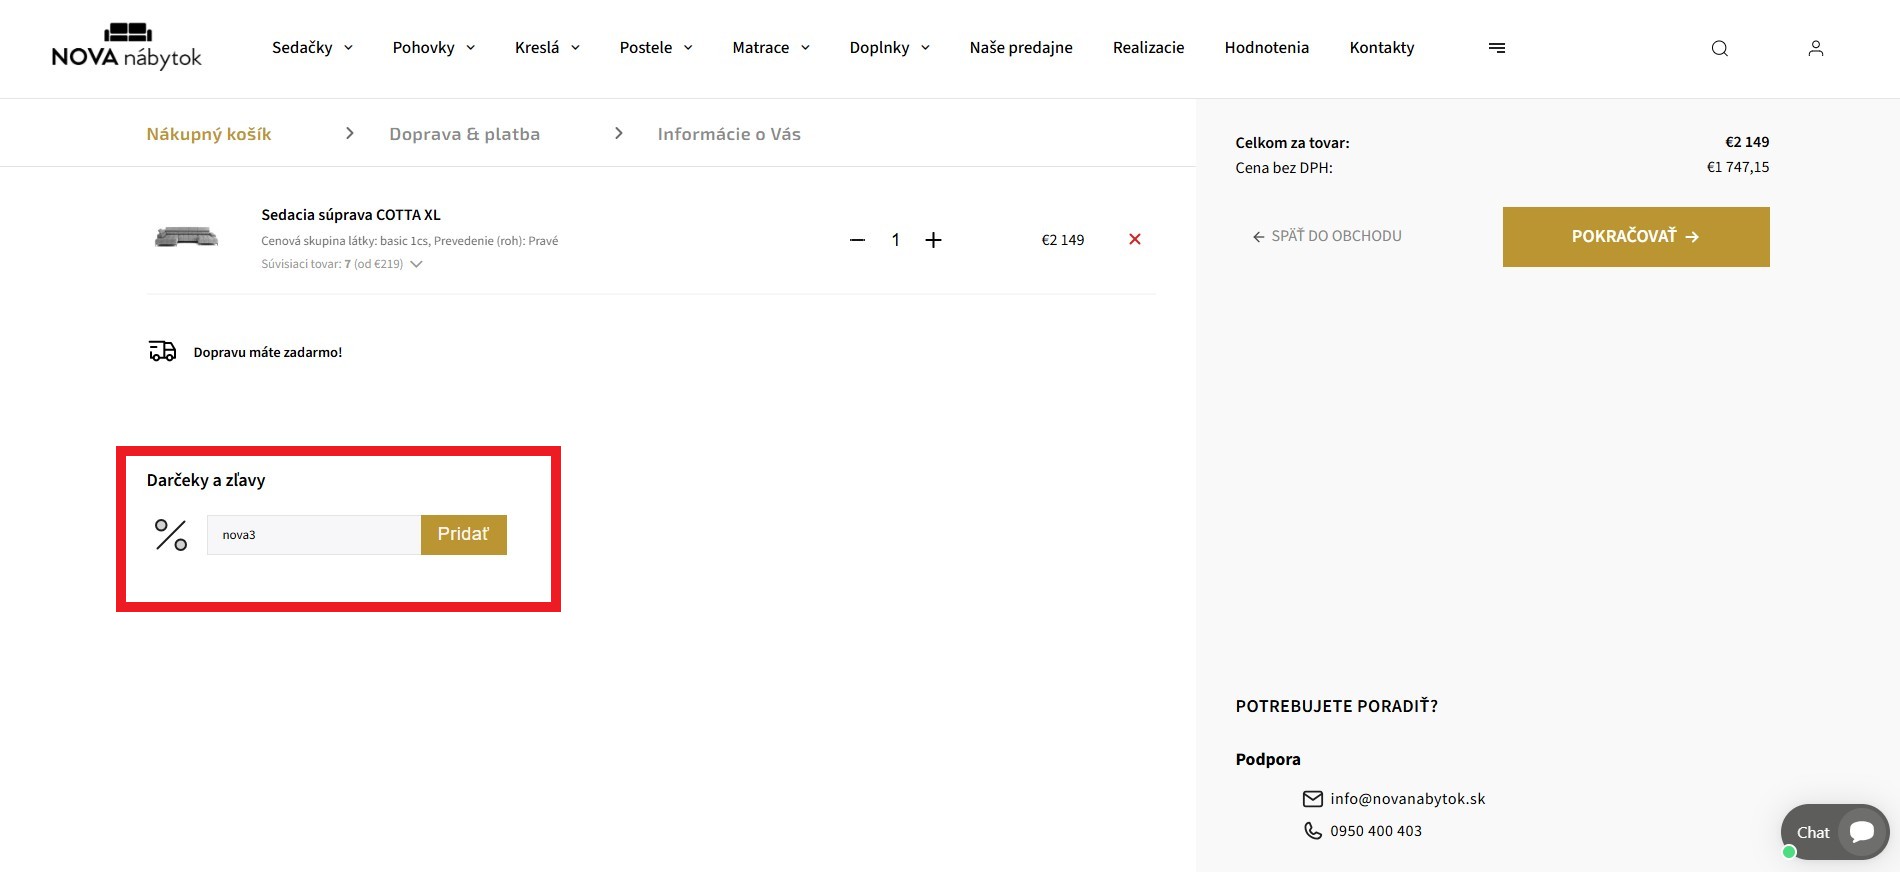
Task: Decrease COTTA XL quantity with minus
Action: click(857, 240)
